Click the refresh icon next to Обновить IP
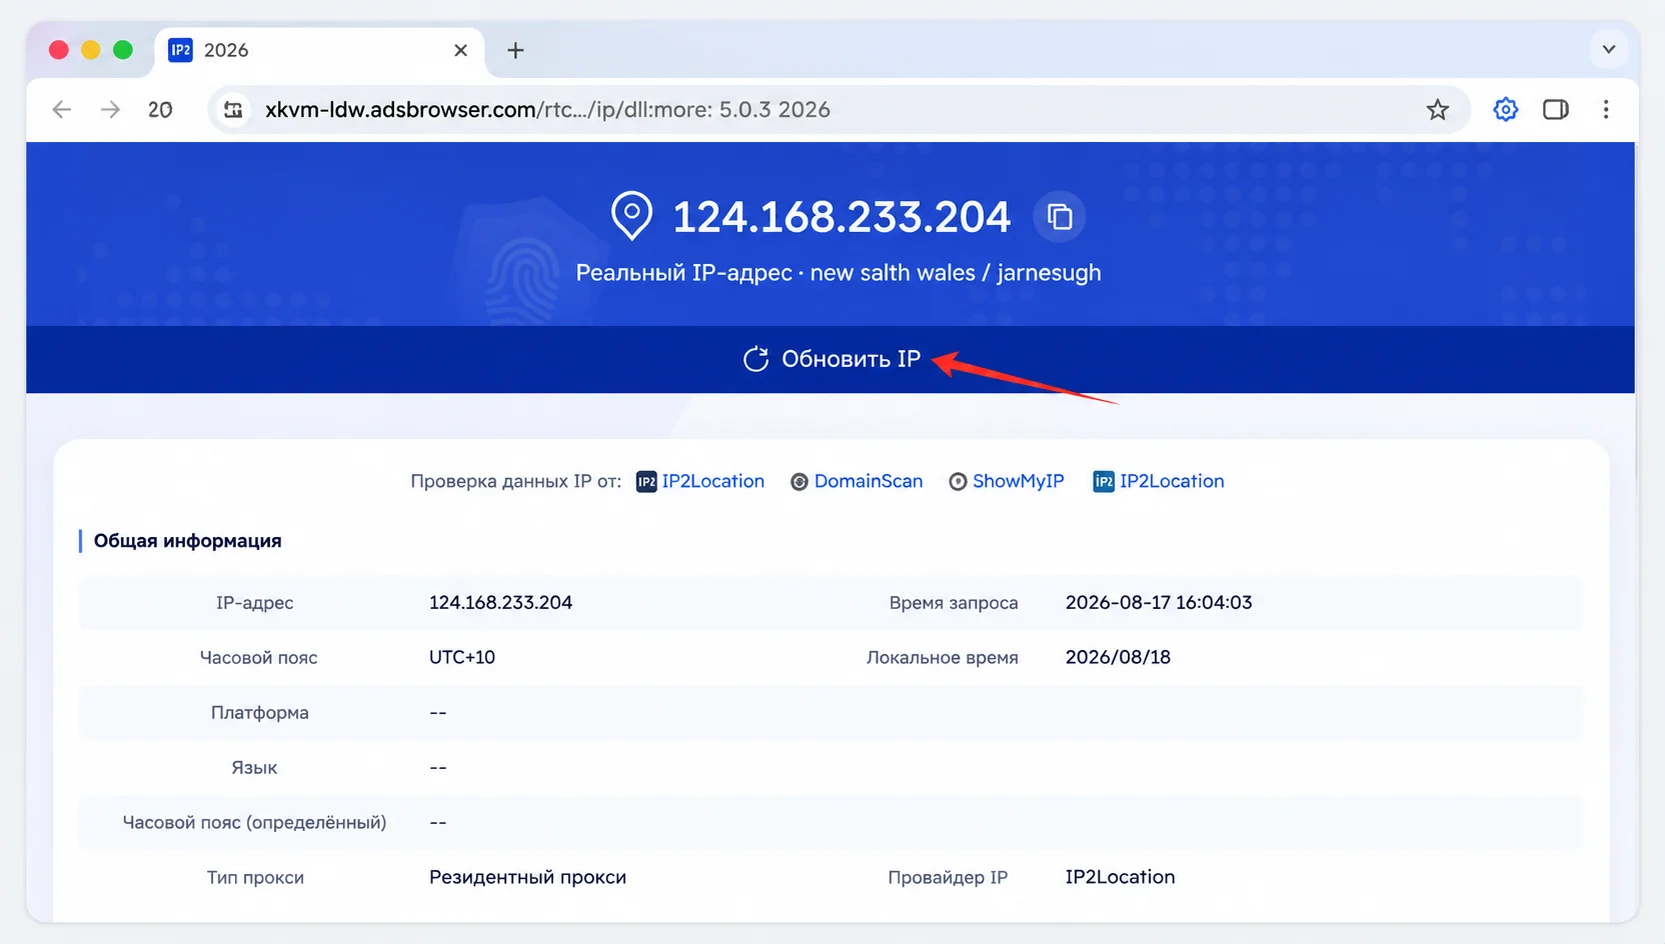The image size is (1665, 944). click(x=756, y=359)
